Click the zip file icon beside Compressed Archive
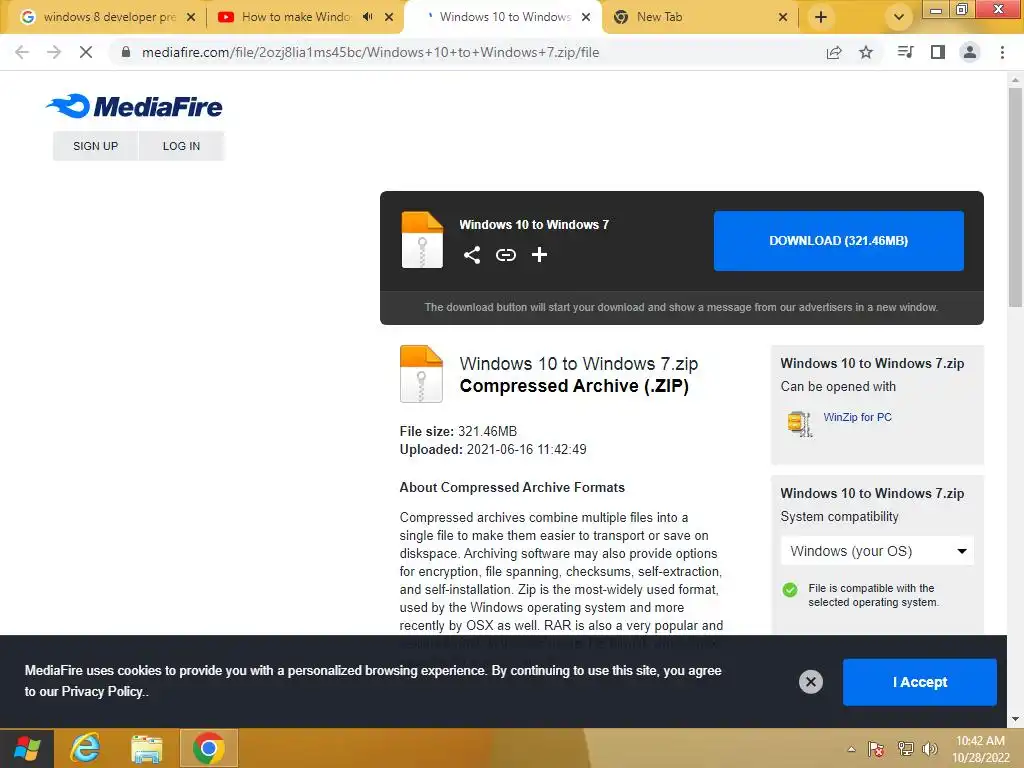Screen dimensions: 1024x768 coord(421,374)
